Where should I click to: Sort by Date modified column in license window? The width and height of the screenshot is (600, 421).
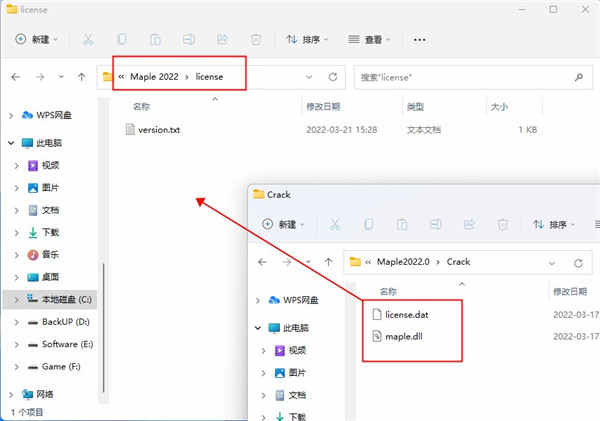323,107
